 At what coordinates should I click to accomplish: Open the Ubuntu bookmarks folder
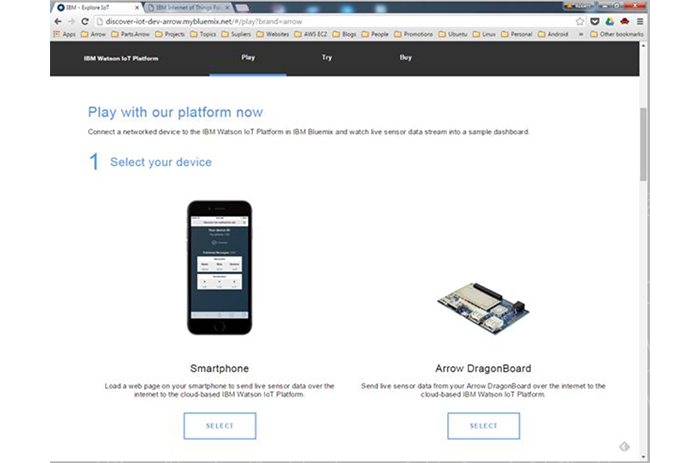pos(453,34)
